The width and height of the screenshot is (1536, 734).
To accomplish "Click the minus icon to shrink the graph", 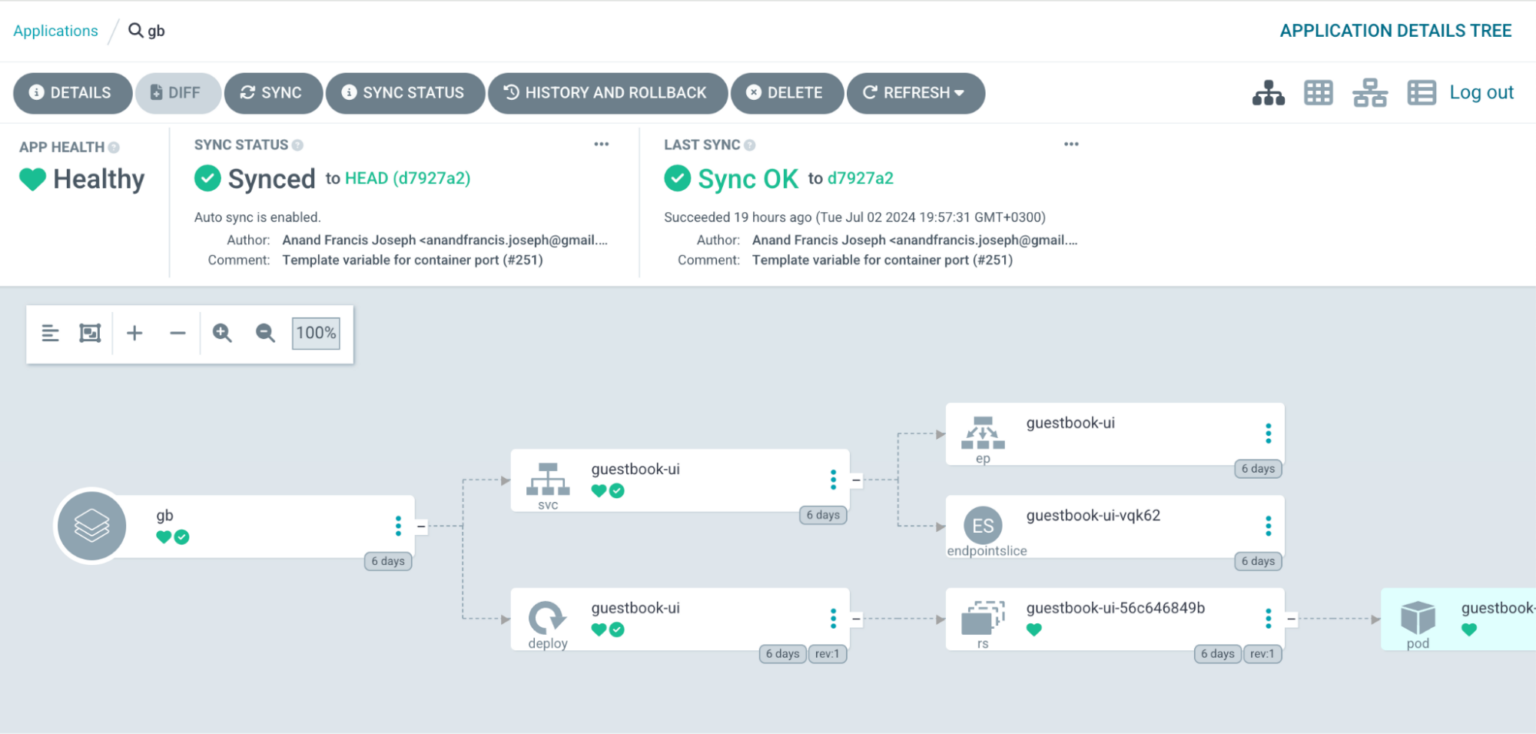I will [177, 332].
